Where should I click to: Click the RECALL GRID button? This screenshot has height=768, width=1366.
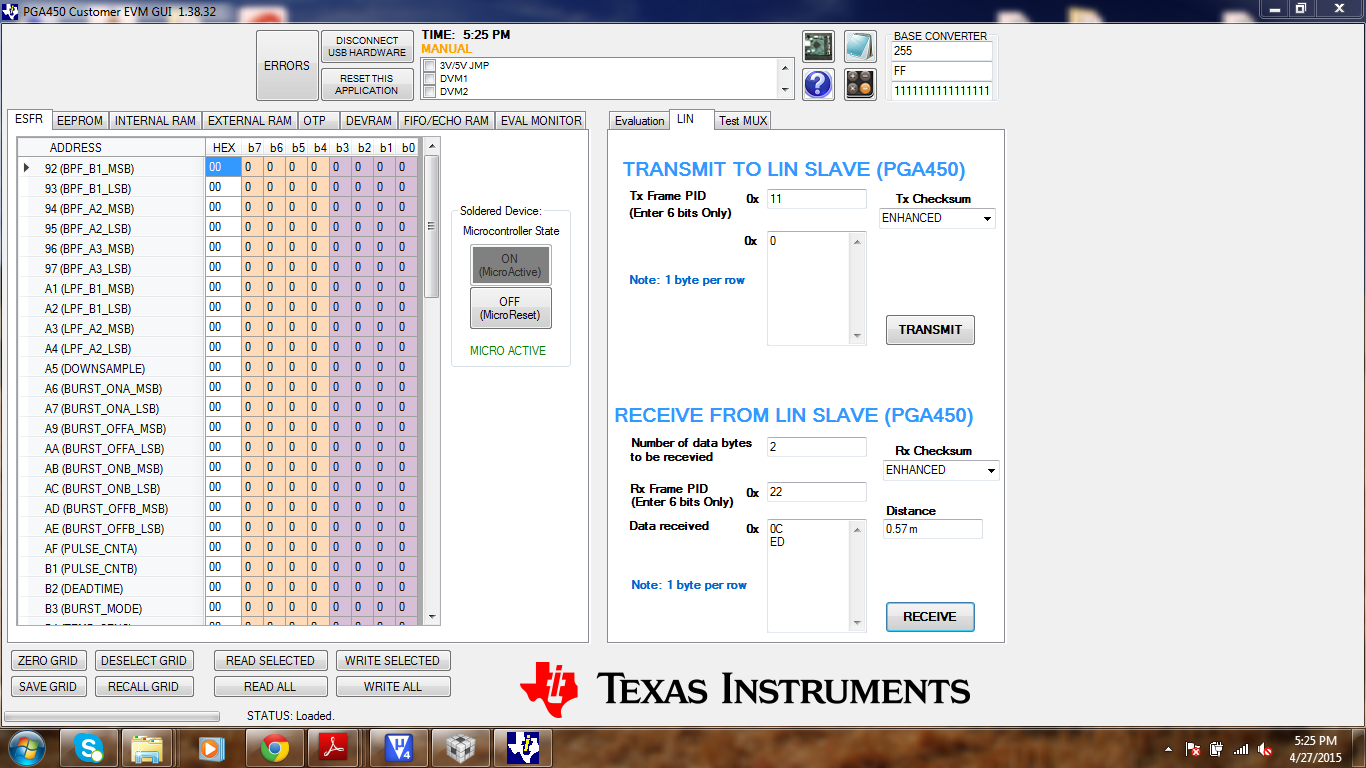[144, 687]
